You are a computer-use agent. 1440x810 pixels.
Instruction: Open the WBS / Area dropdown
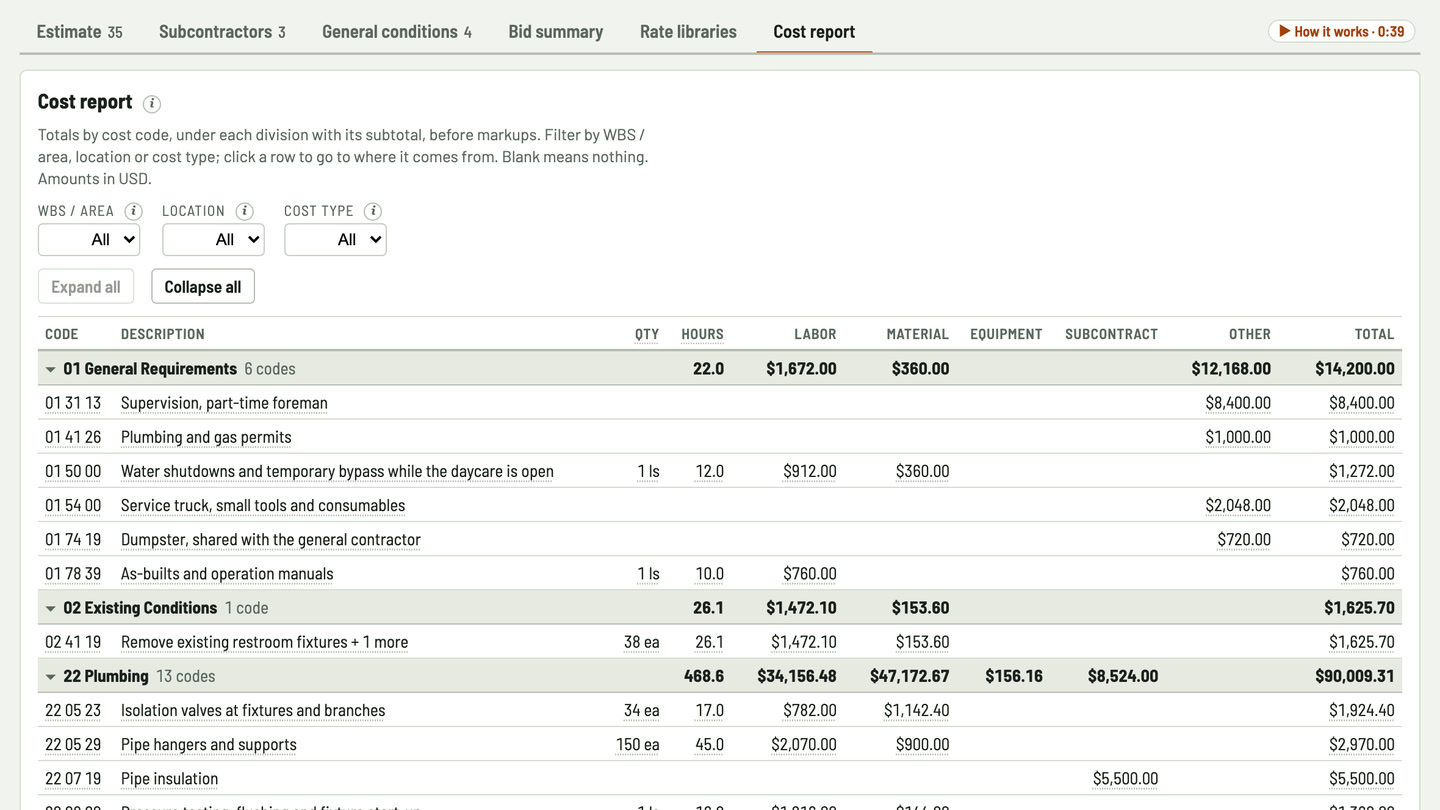89,240
